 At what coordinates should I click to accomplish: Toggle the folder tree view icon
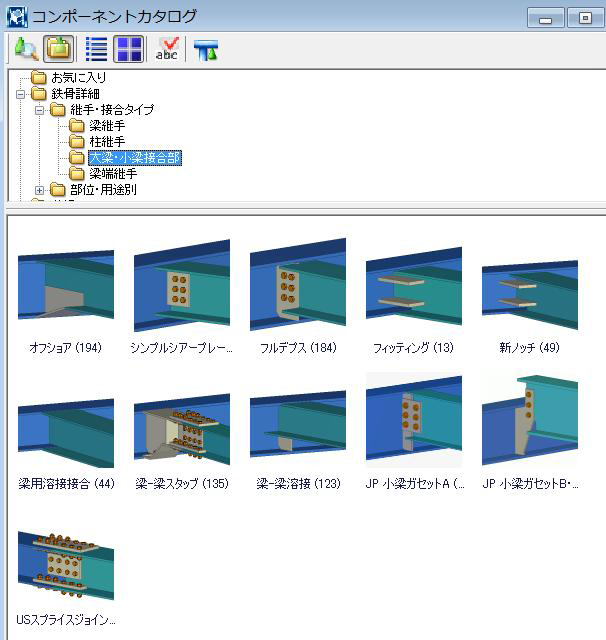pos(59,49)
